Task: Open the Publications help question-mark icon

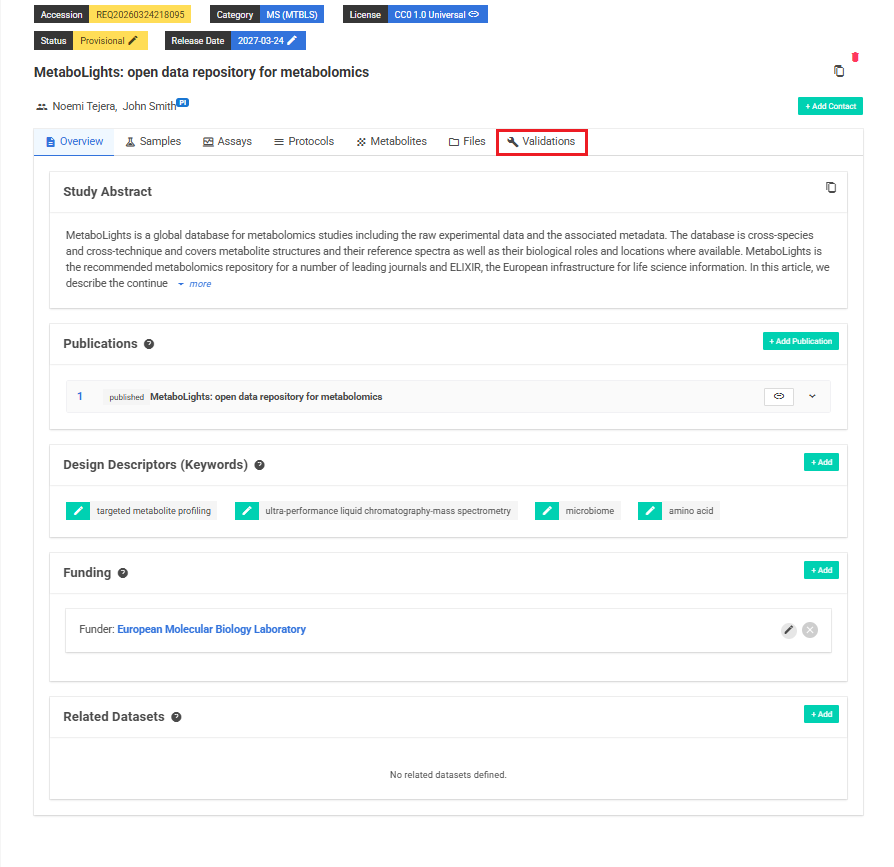Action: [x=148, y=344]
